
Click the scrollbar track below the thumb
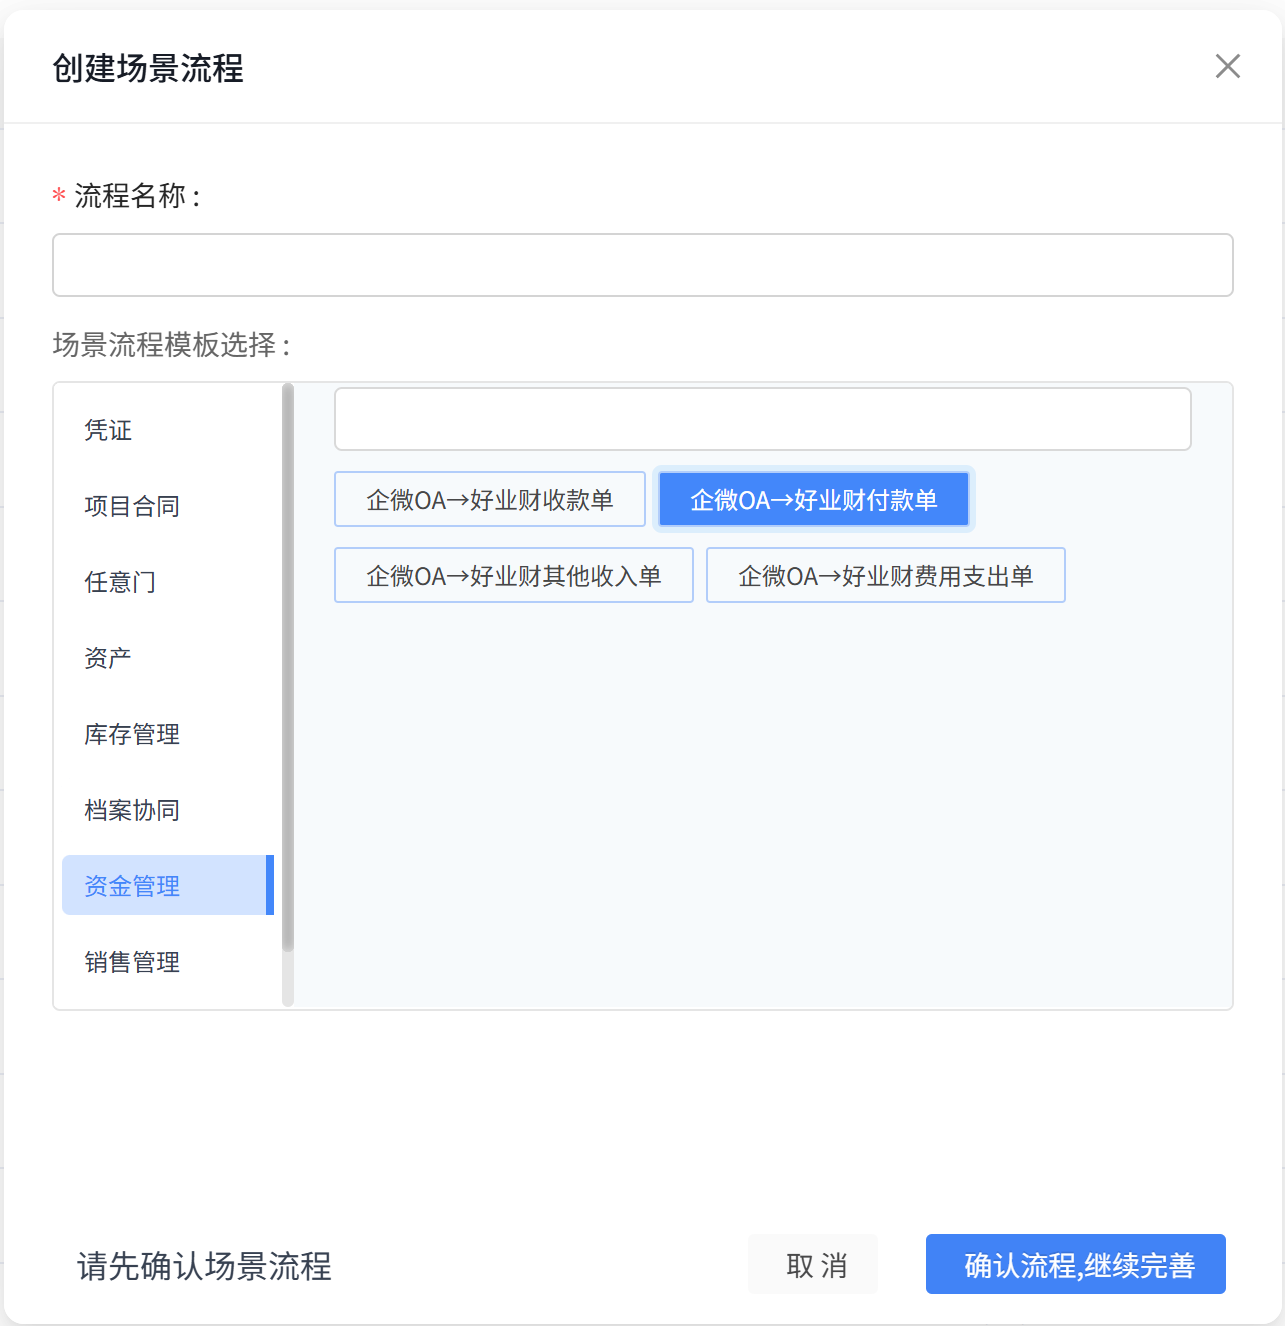pyautogui.click(x=288, y=980)
